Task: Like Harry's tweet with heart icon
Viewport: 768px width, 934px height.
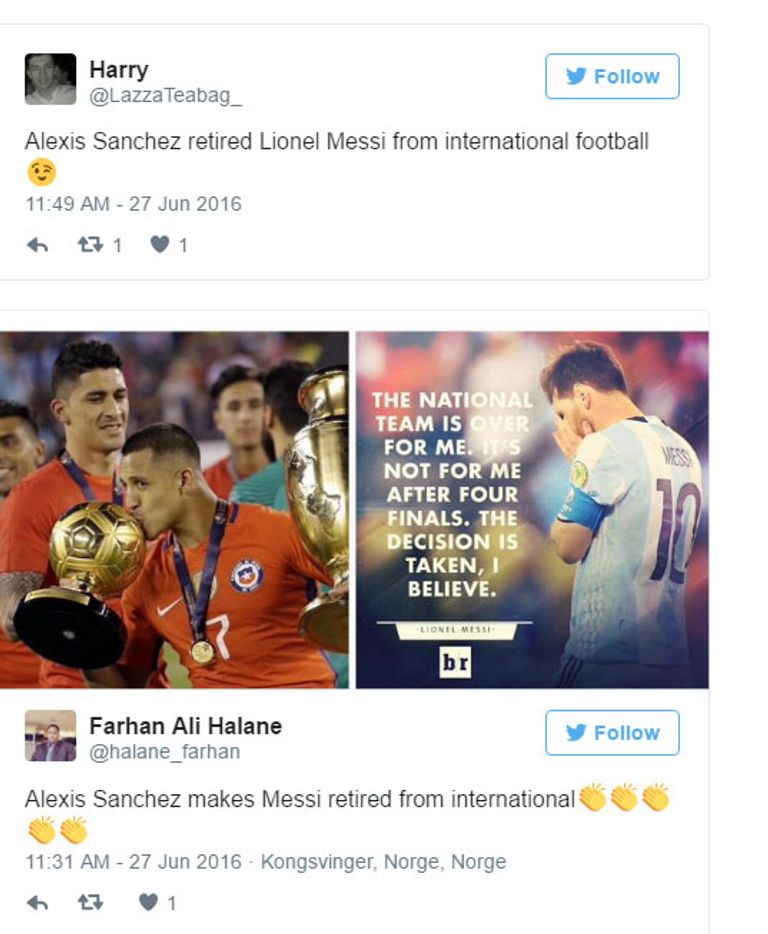Action: pyautogui.click(x=159, y=244)
